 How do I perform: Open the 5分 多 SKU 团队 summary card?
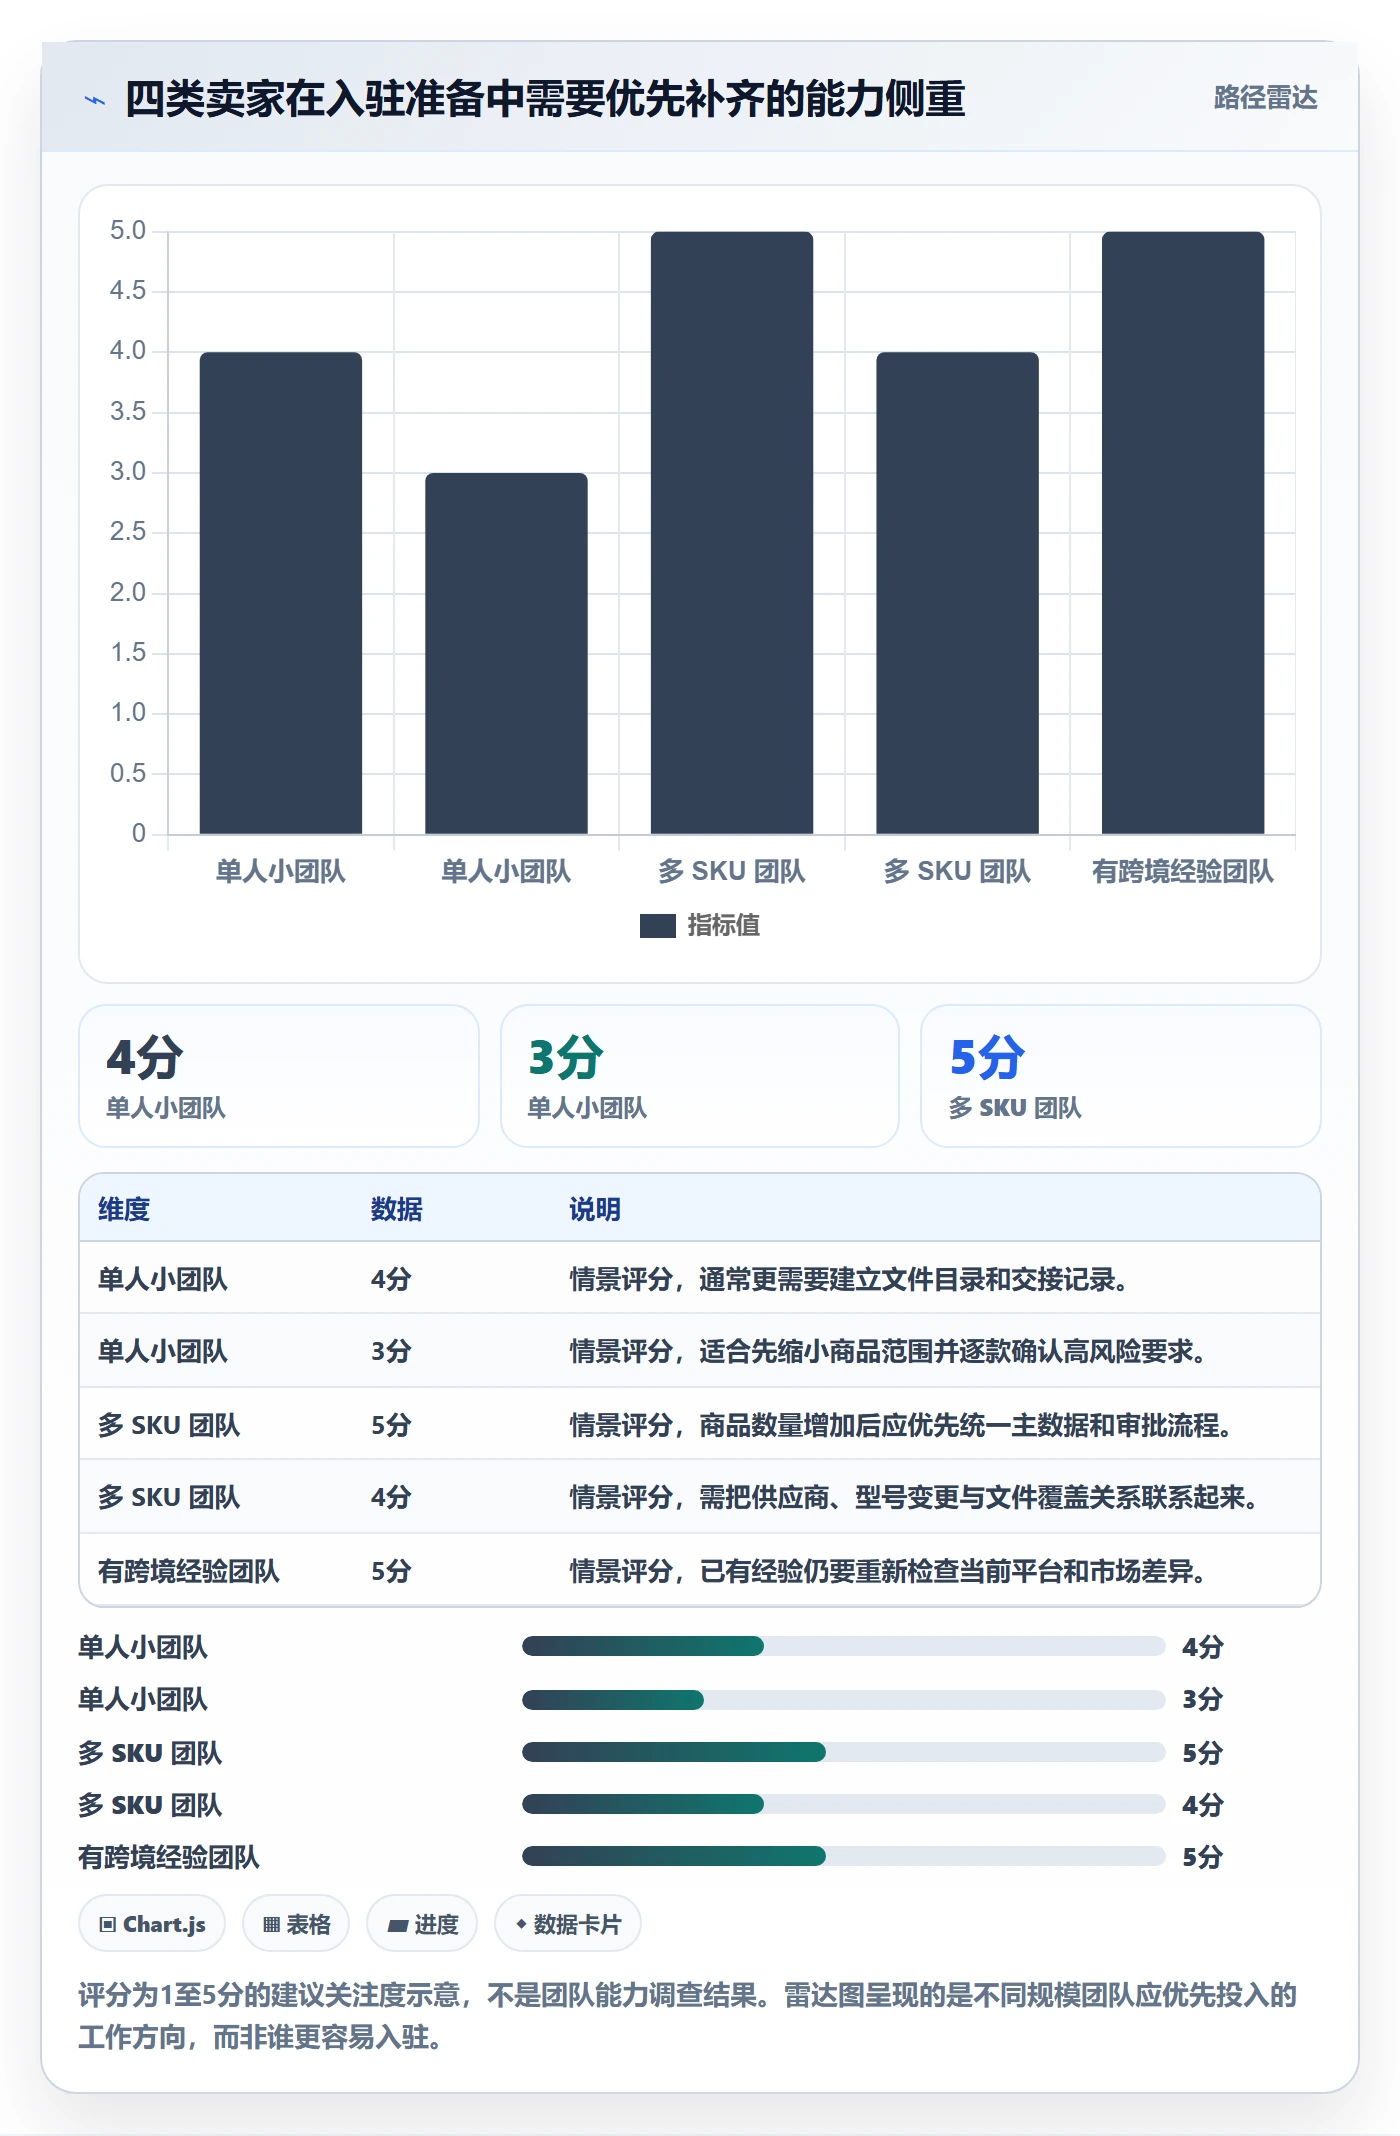pyautogui.click(x=1121, y=1076)
